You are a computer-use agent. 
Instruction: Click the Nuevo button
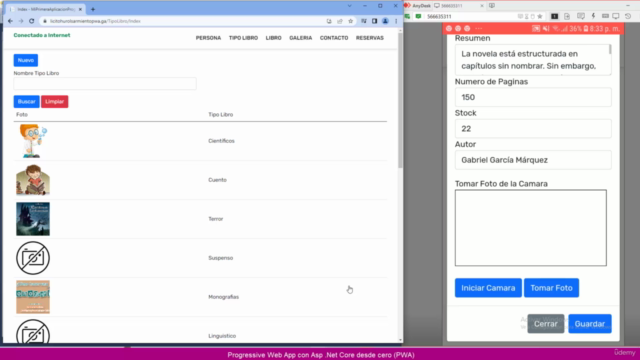26,60
